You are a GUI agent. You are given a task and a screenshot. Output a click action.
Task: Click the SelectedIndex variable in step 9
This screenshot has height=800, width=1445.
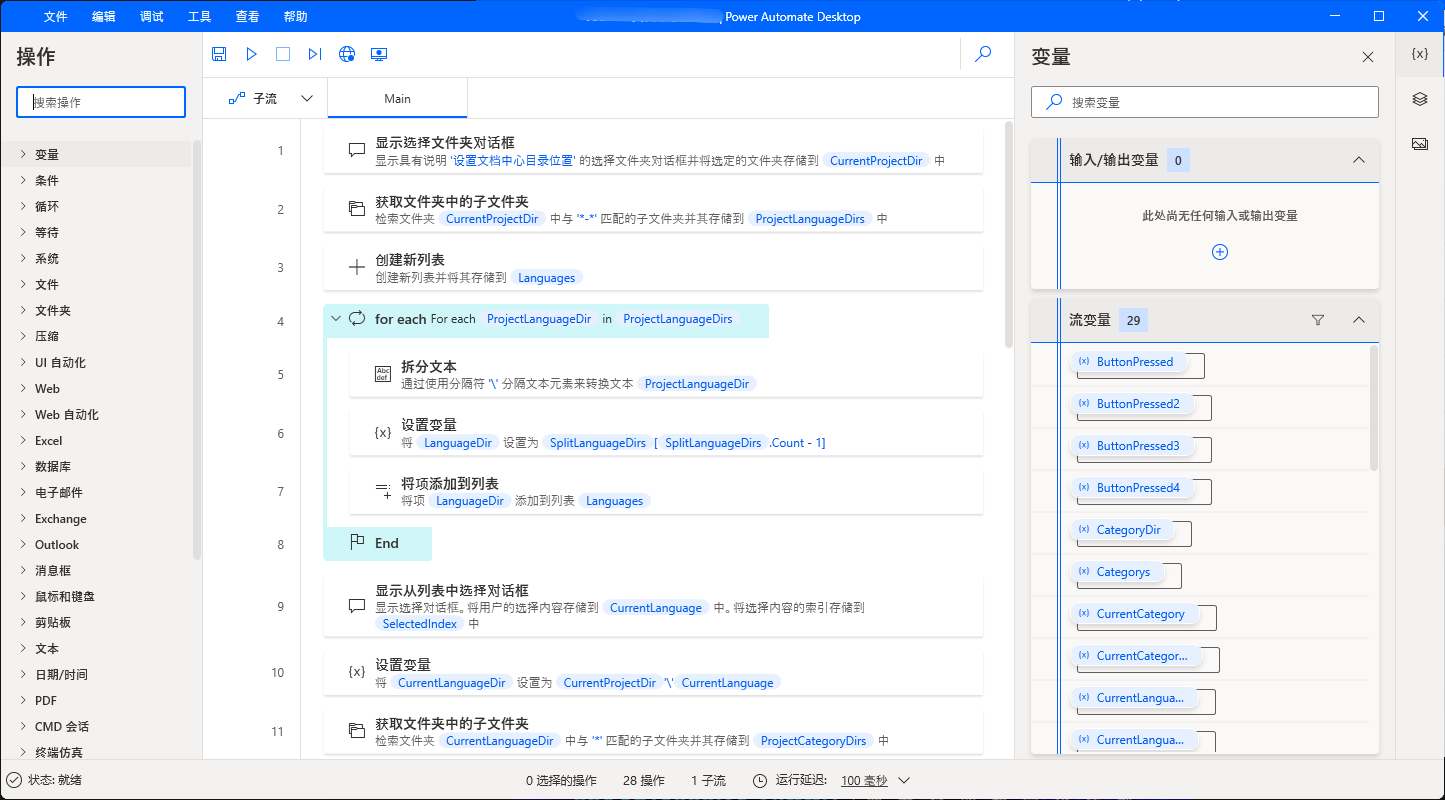[420, 624]
